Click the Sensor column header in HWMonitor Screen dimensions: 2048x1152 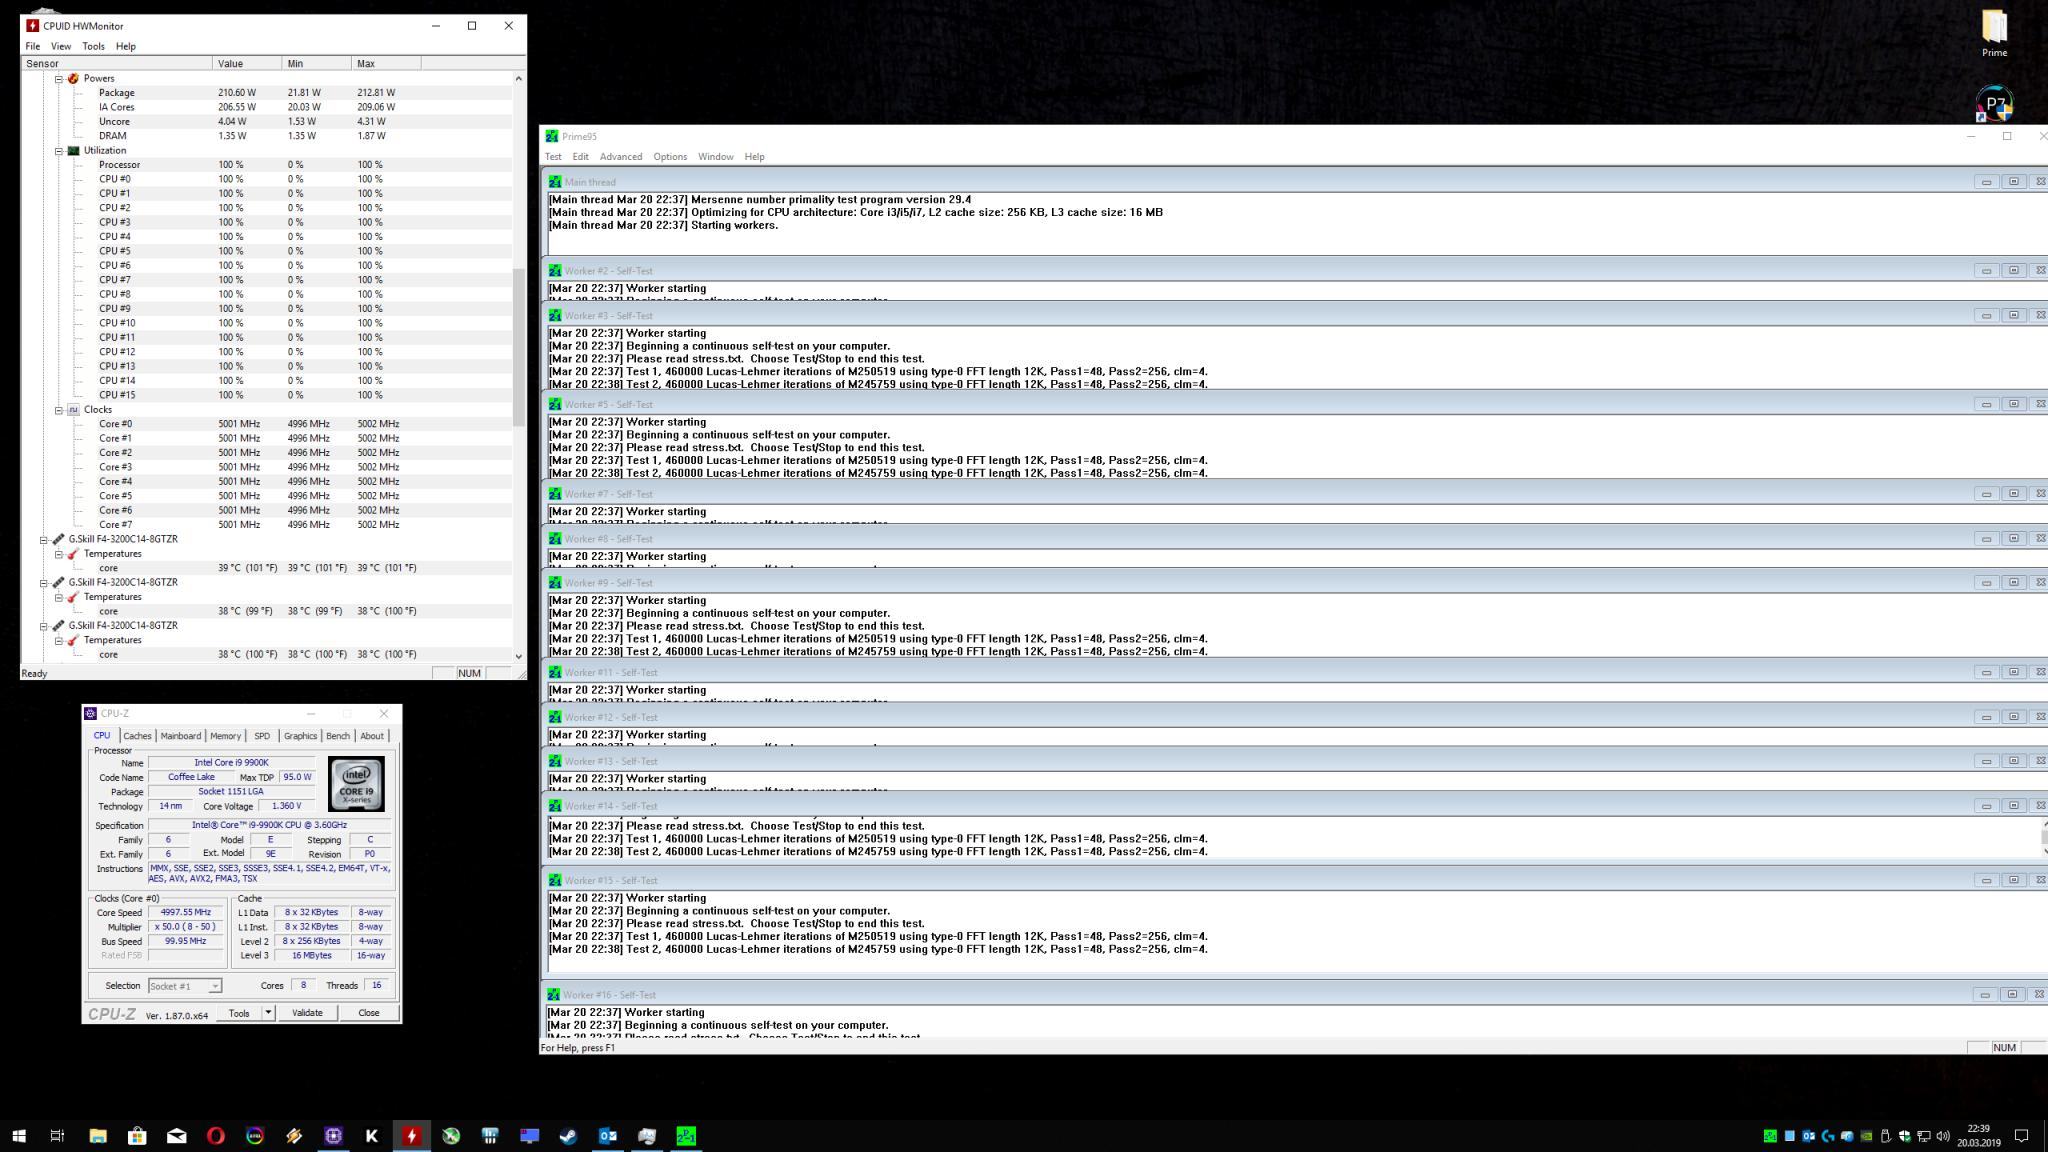[117, 63]
